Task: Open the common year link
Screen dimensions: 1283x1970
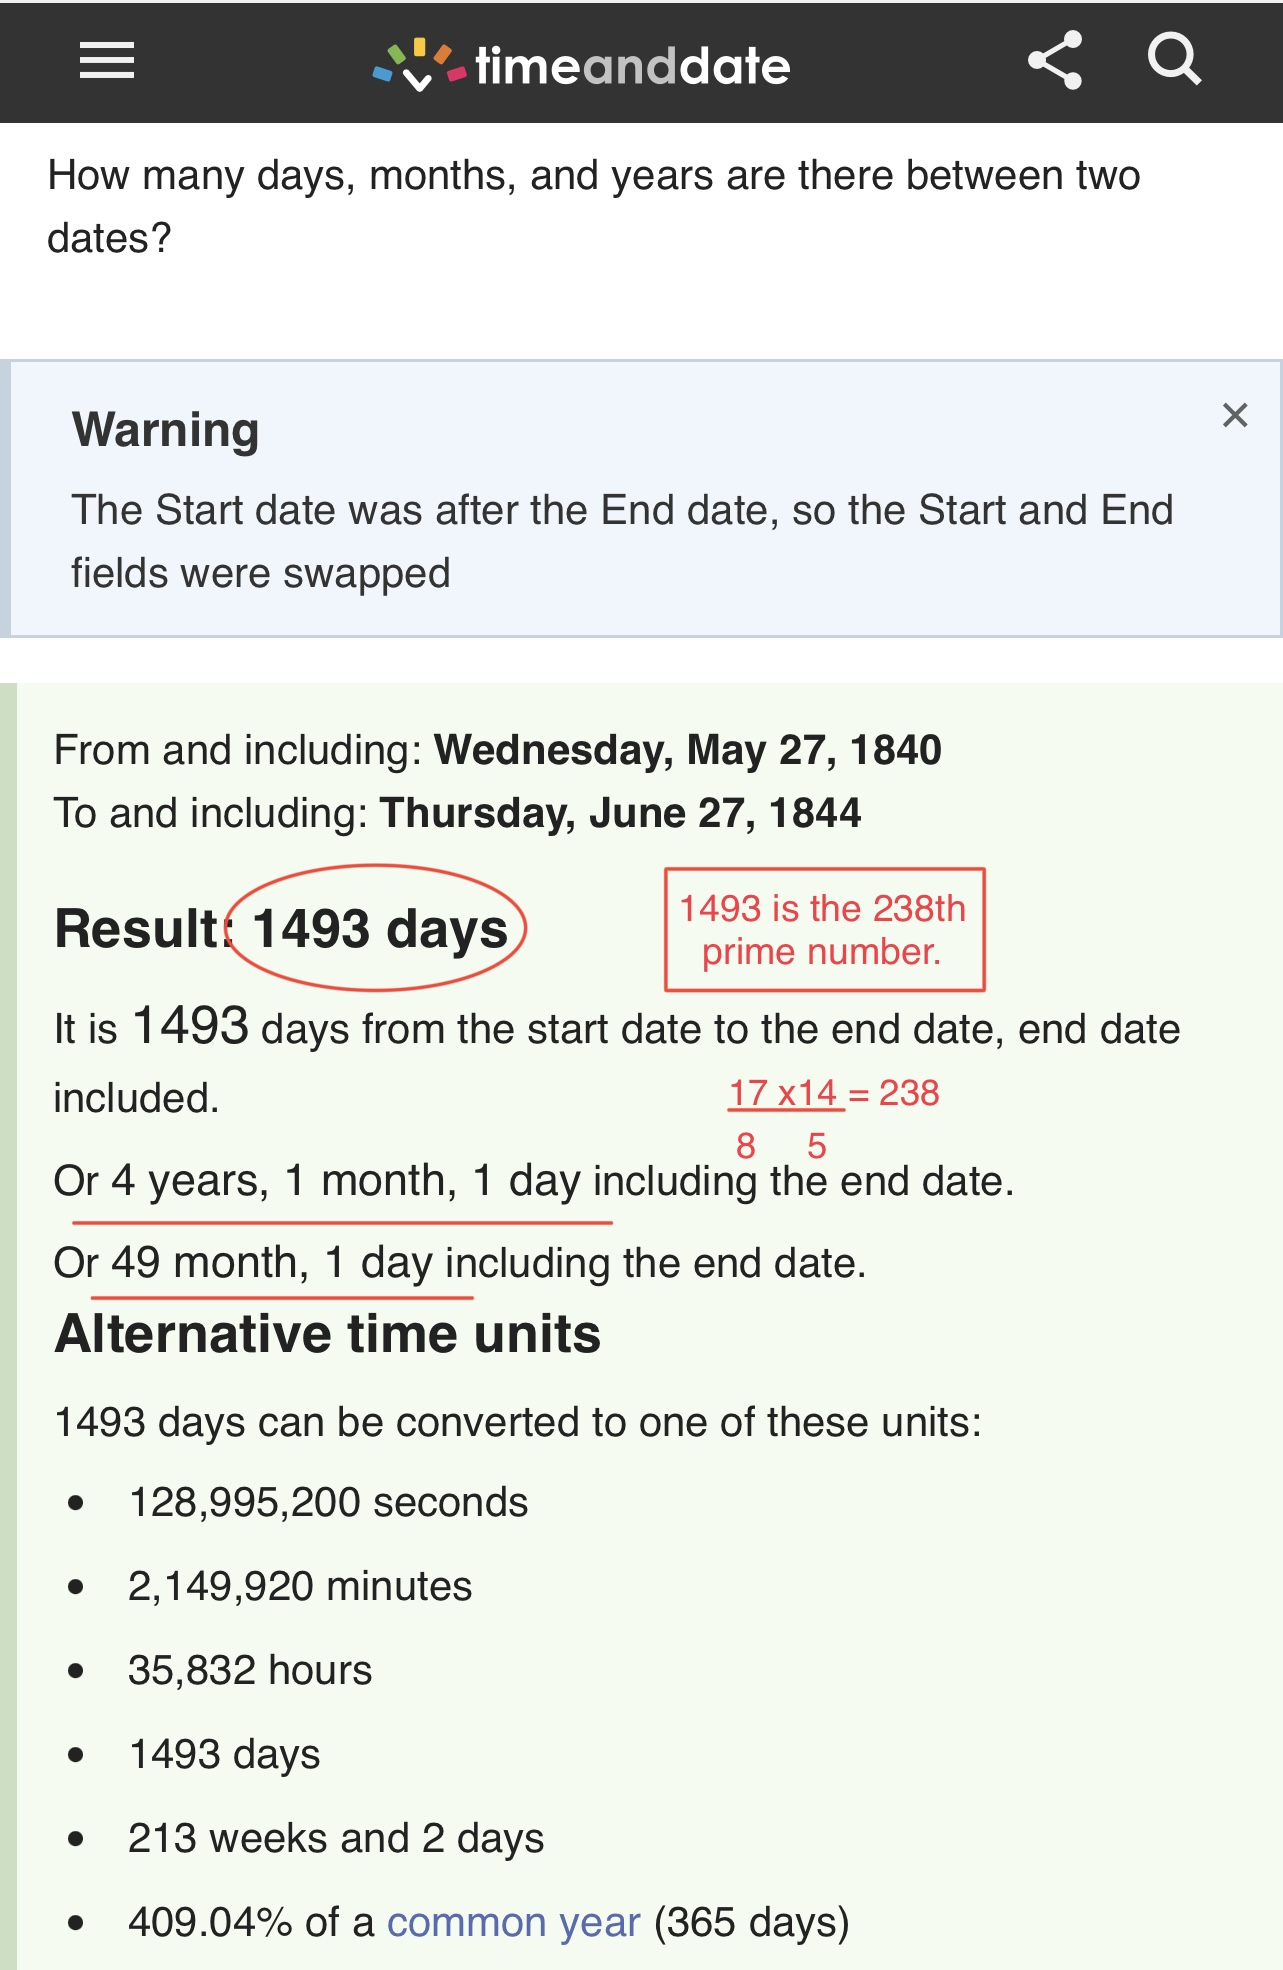Action: pos(513,1922)
